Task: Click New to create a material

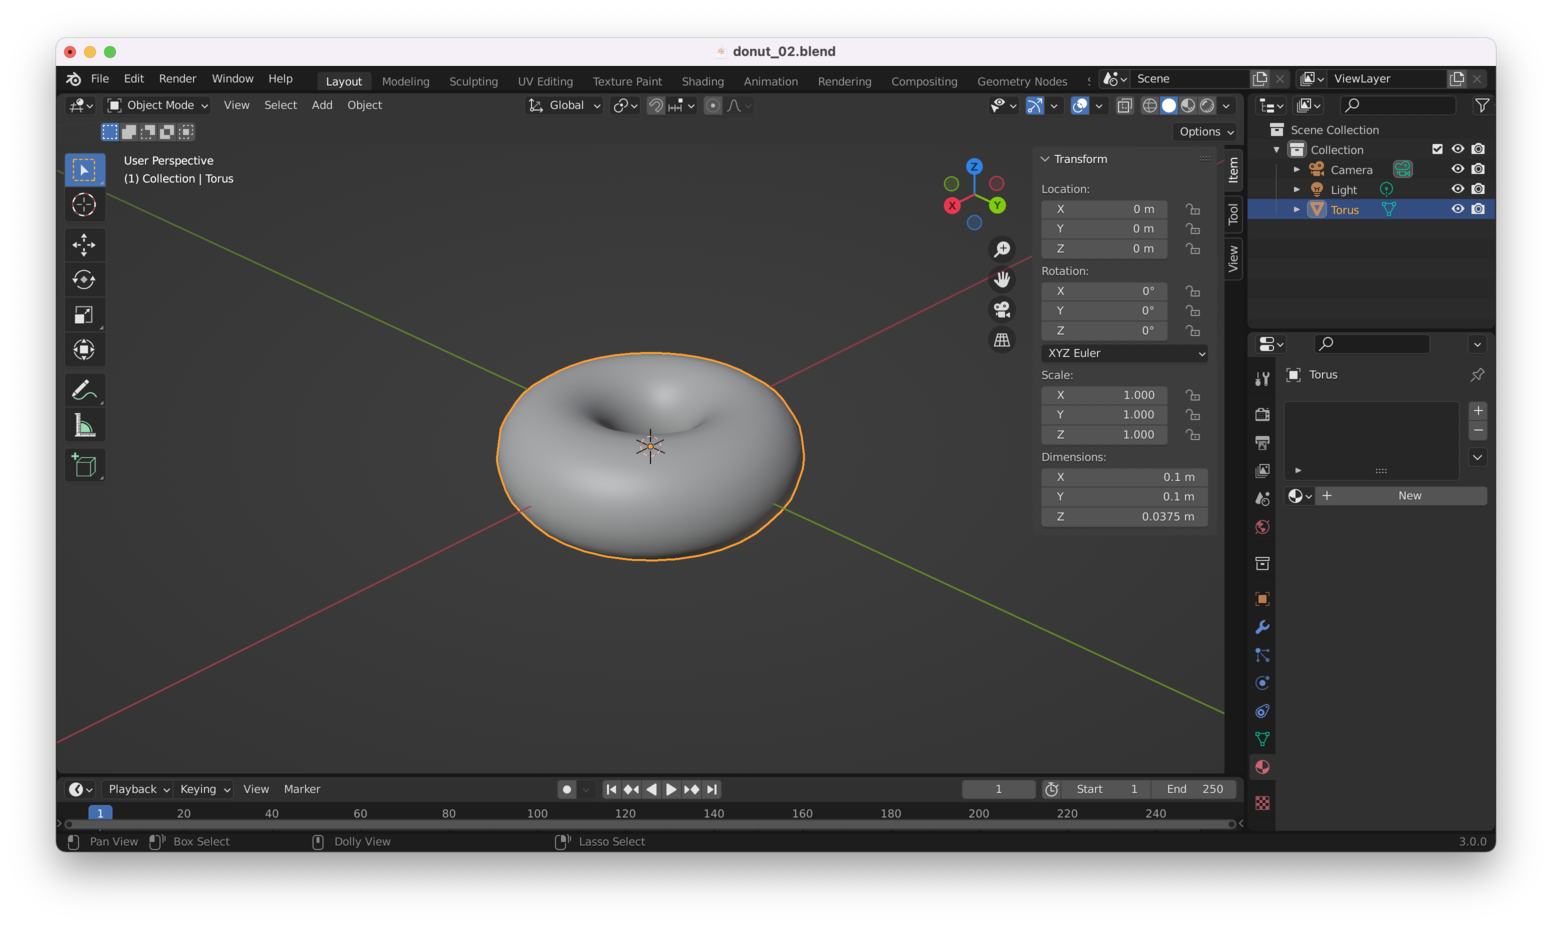Action: pyautogui.click(x=1409, y=496)
